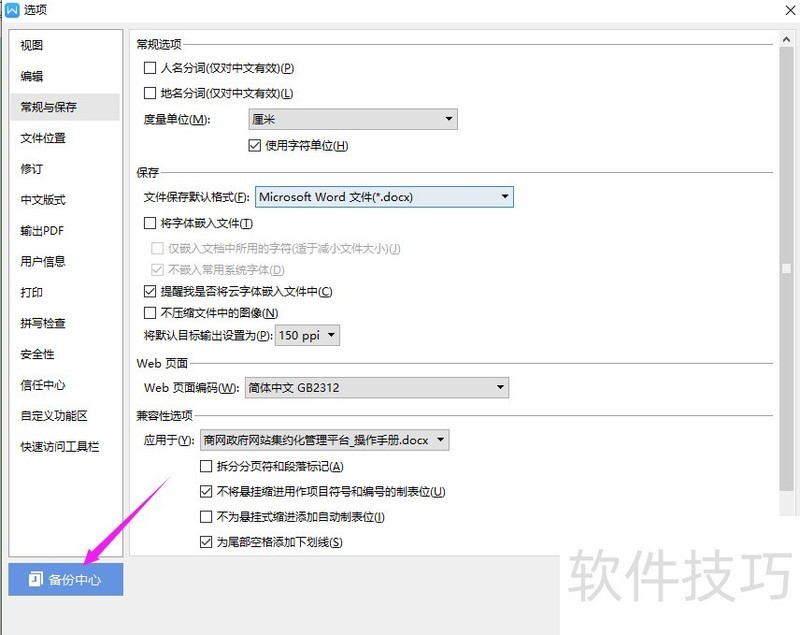Open the 备份中心 backup center button
The image size is (800, 635).
66,579
